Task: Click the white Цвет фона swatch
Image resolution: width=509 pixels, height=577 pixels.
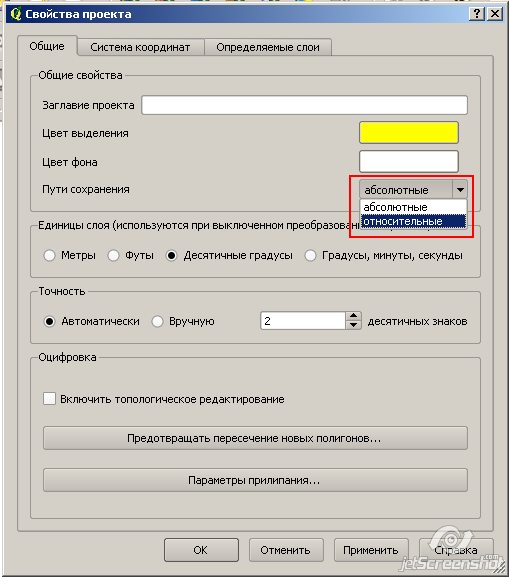Action: (409, 161)
